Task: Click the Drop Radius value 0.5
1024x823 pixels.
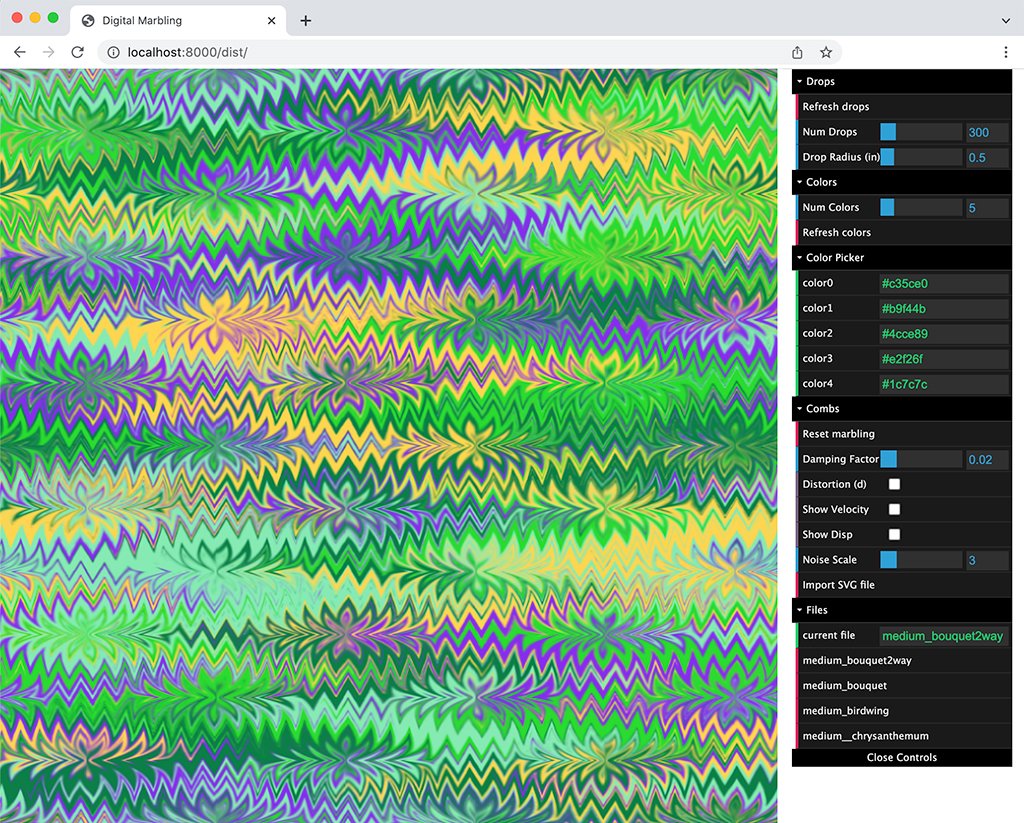Action: pos(987,157)
